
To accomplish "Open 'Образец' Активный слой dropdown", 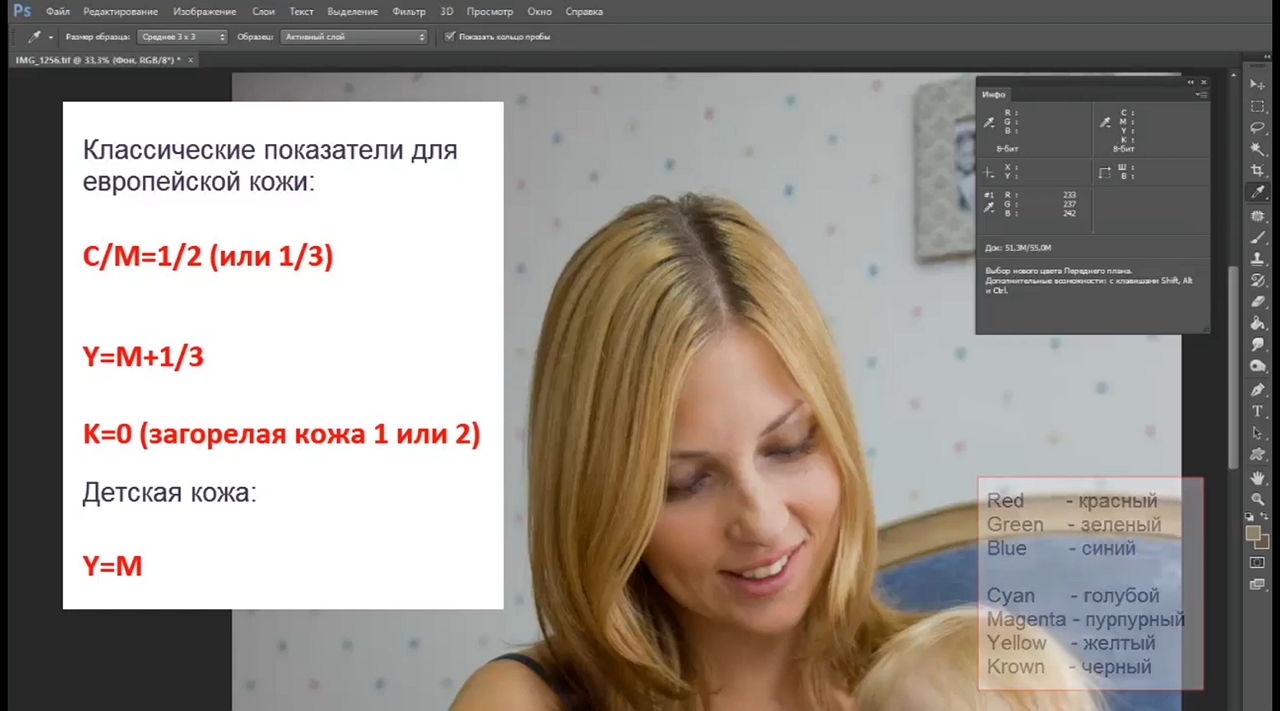I will (x=354, y=37).
